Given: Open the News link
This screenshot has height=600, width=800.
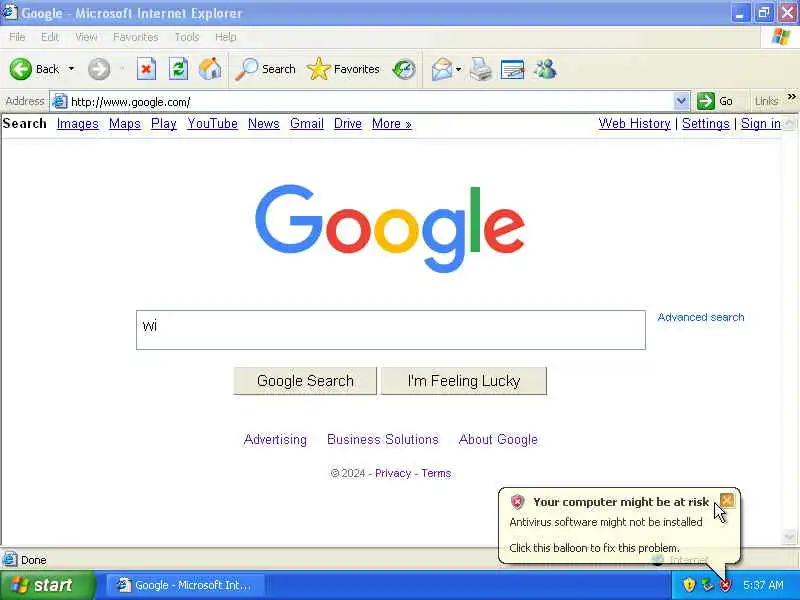Looking at the screenshot, I should click(263, 123).
